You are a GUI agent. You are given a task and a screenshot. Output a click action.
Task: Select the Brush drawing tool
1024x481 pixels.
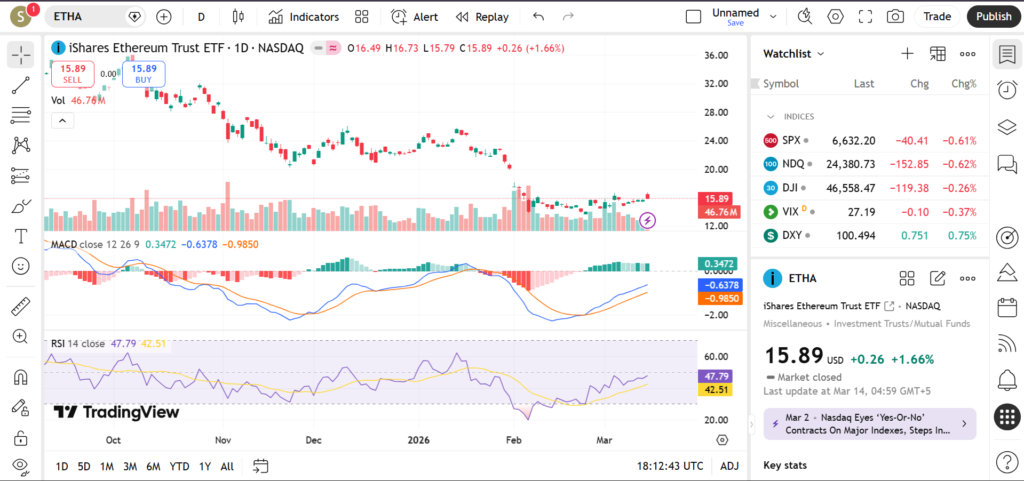pyautogui.click(x=20, y=206)
